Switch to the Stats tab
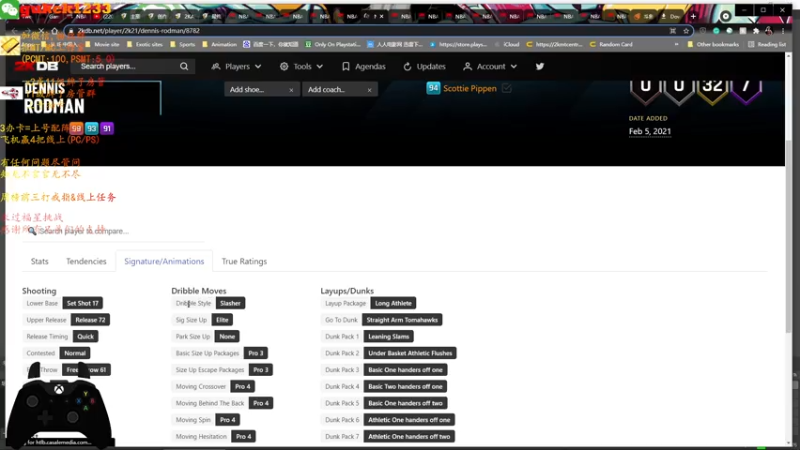The image size is (800, 450). 39,261
